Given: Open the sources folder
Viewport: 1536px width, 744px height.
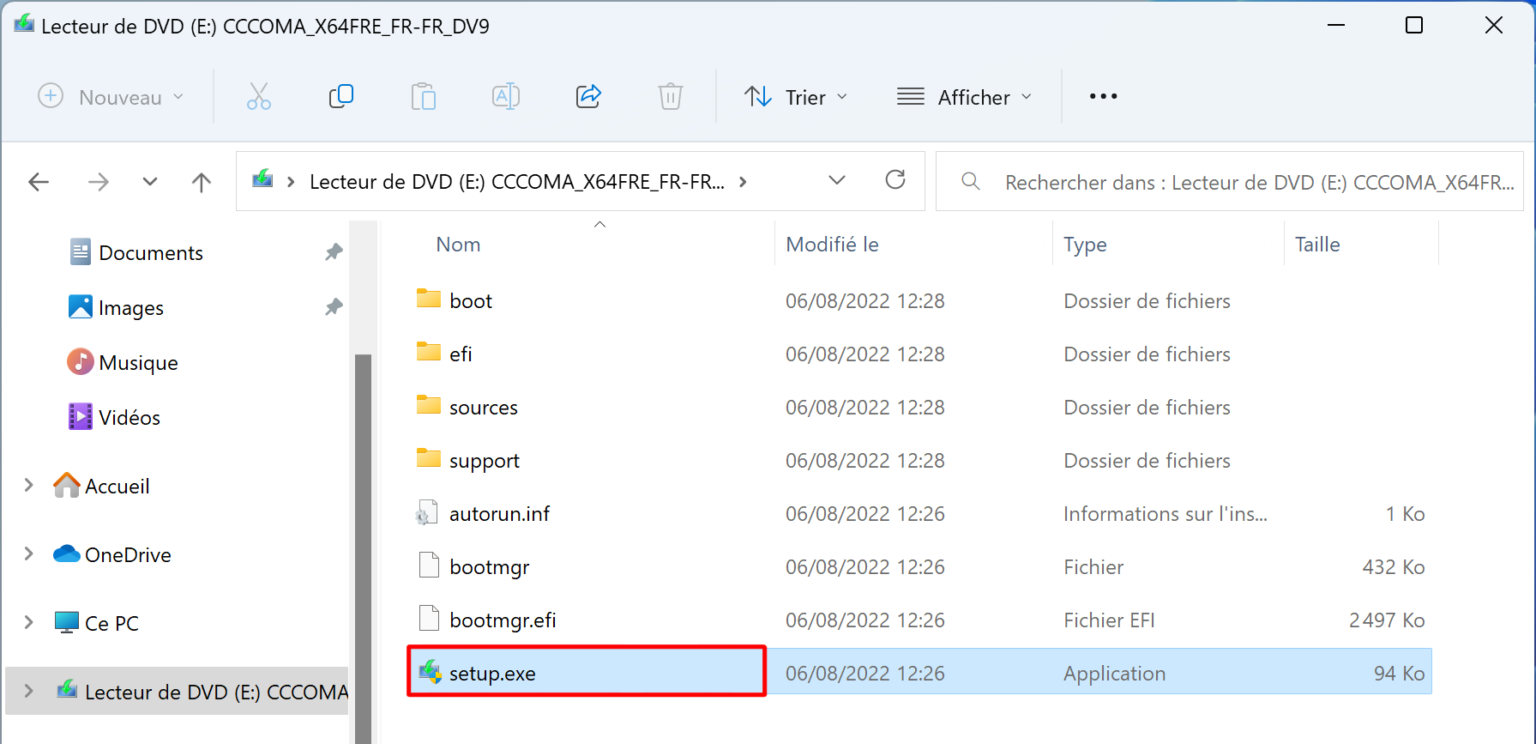Looking at the screenshot, I should pos(483,406).
